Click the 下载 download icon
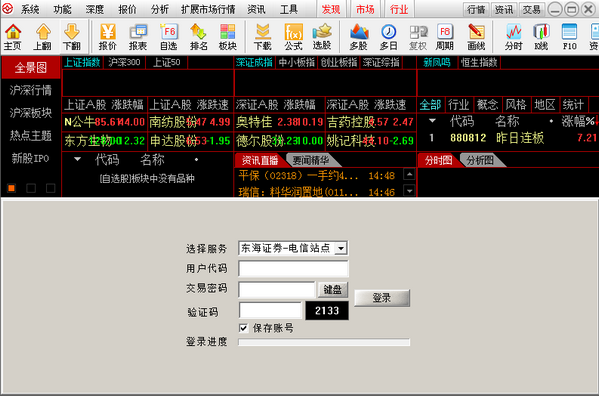Viewport: 599px width, 396px height. pos(263,37)
